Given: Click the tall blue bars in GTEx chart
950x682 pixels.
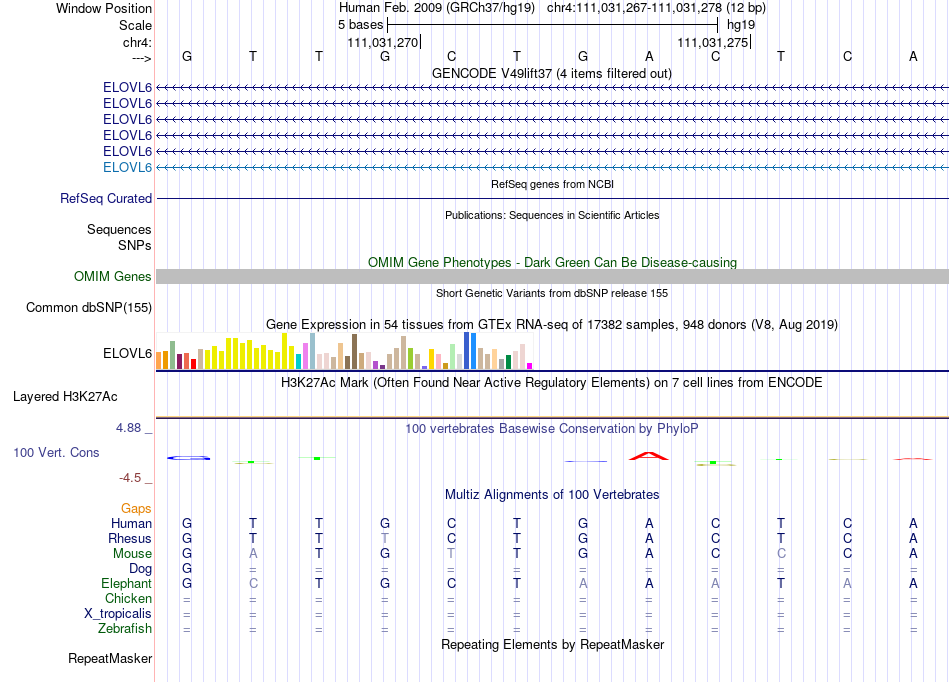Looking at the screenshot, I should [470, 351].
